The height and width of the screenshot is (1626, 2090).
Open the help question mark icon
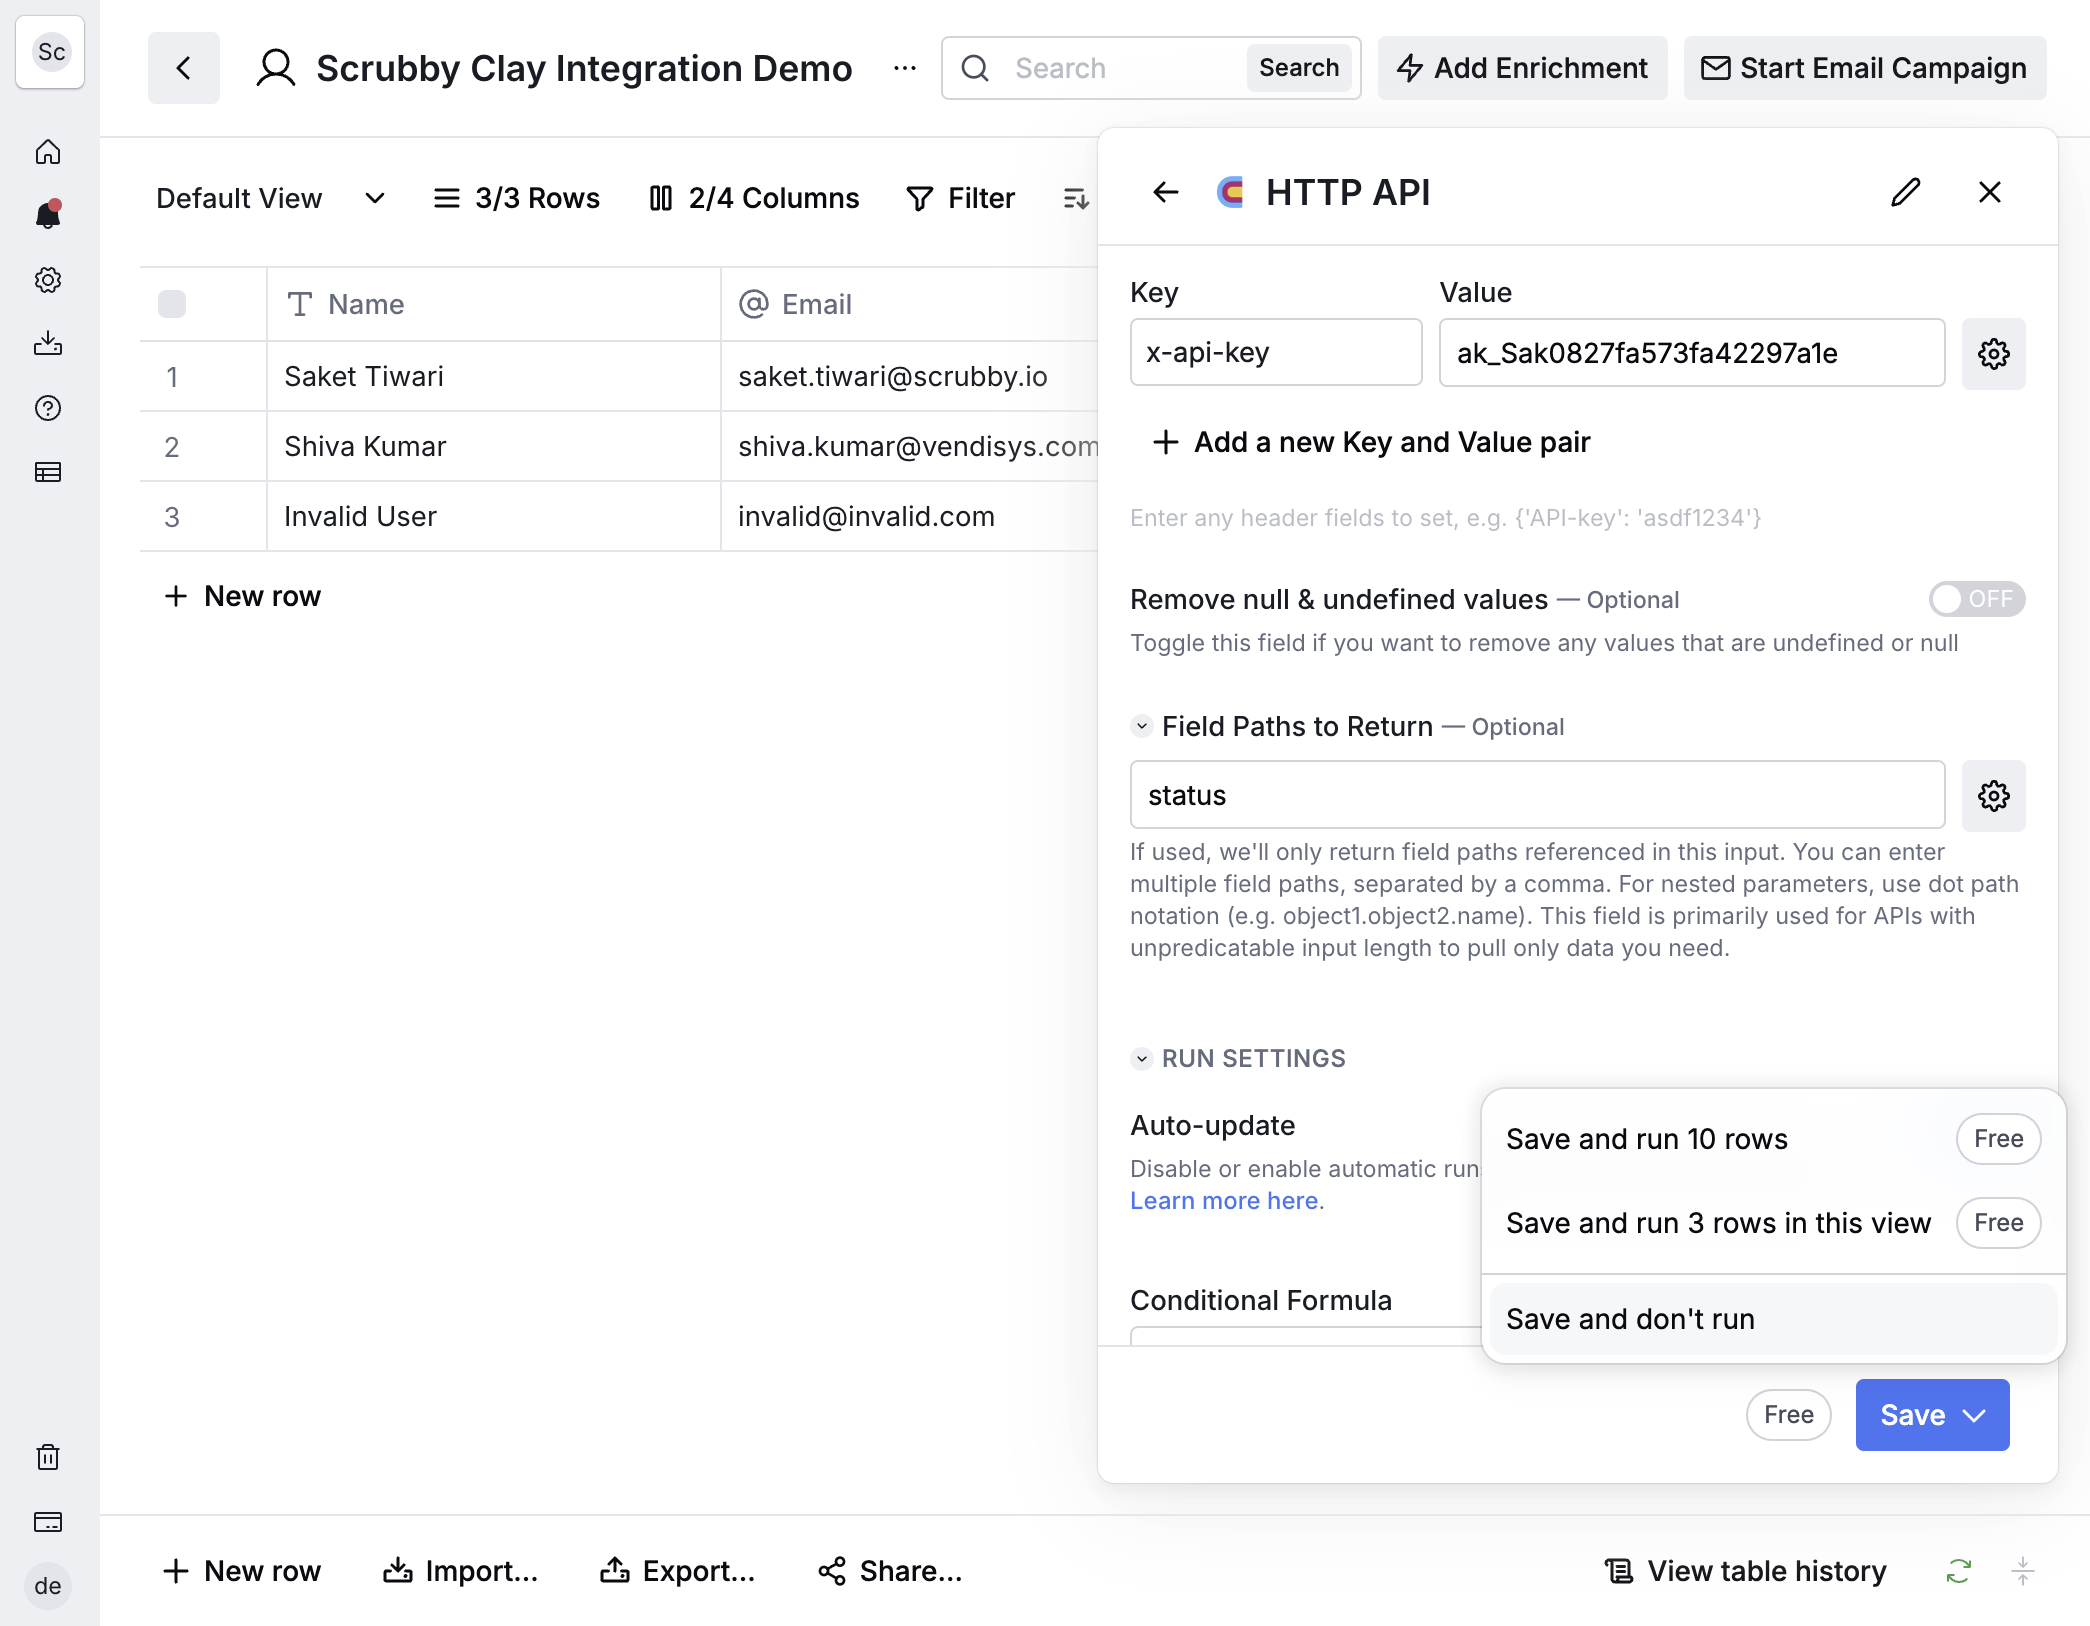point(48,408)
